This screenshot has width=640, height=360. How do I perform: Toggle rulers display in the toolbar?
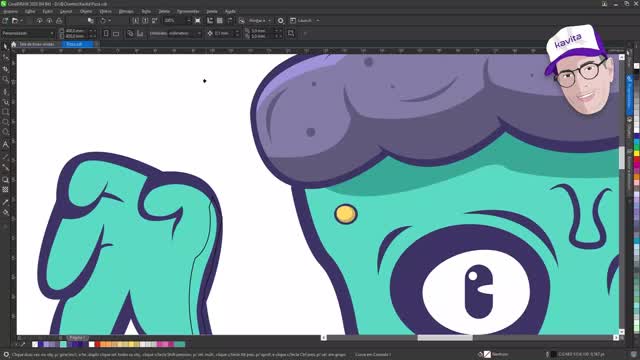(x=210, y=20)
